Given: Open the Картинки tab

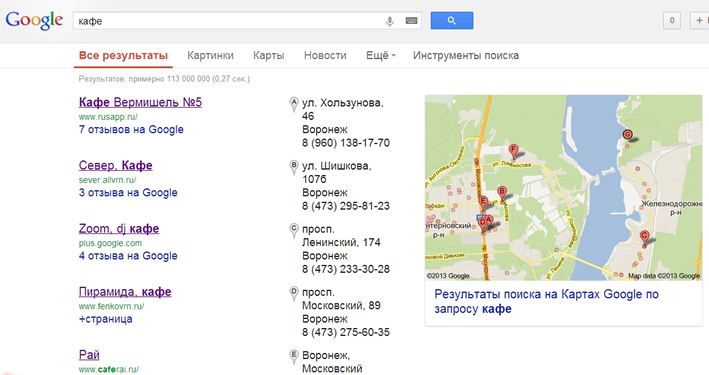Looking at the screenshot, I should (x=210, y=56).
